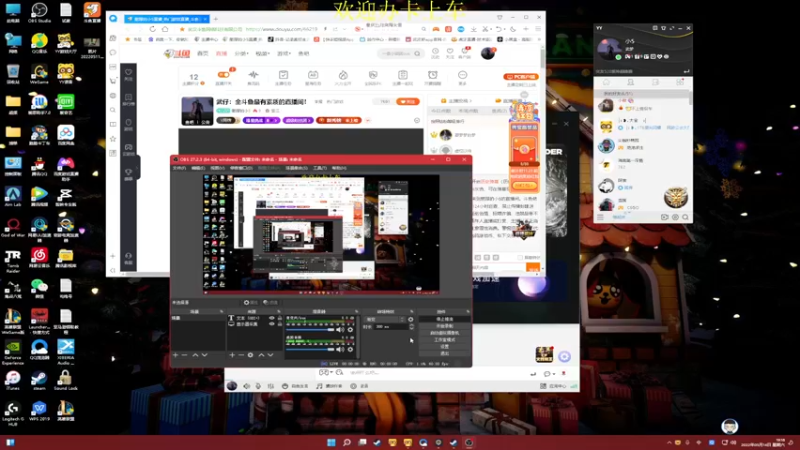Open source Filters button above Sources panel

[270, 303]
